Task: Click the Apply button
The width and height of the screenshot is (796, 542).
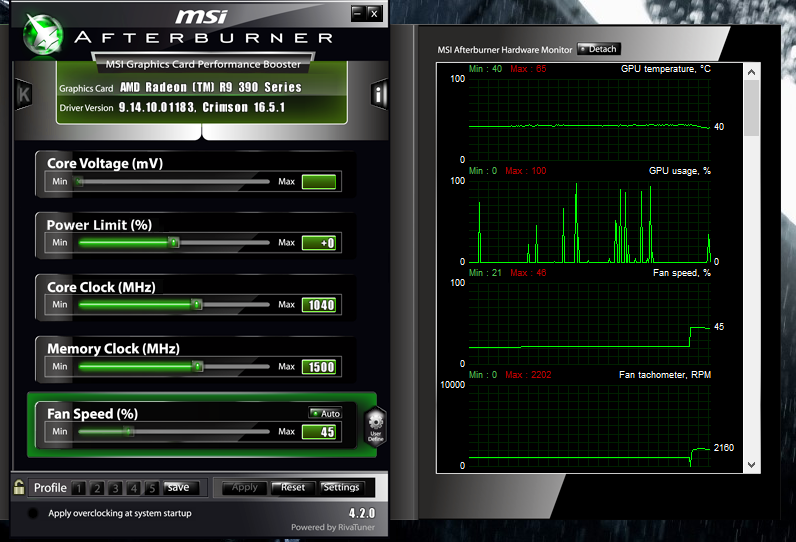Action: coord(245,488)
